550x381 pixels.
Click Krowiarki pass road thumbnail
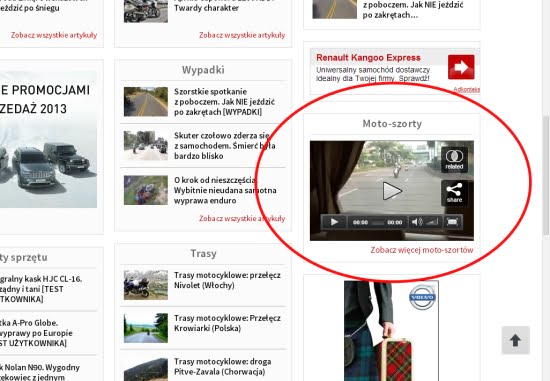[x=146, y=328]
